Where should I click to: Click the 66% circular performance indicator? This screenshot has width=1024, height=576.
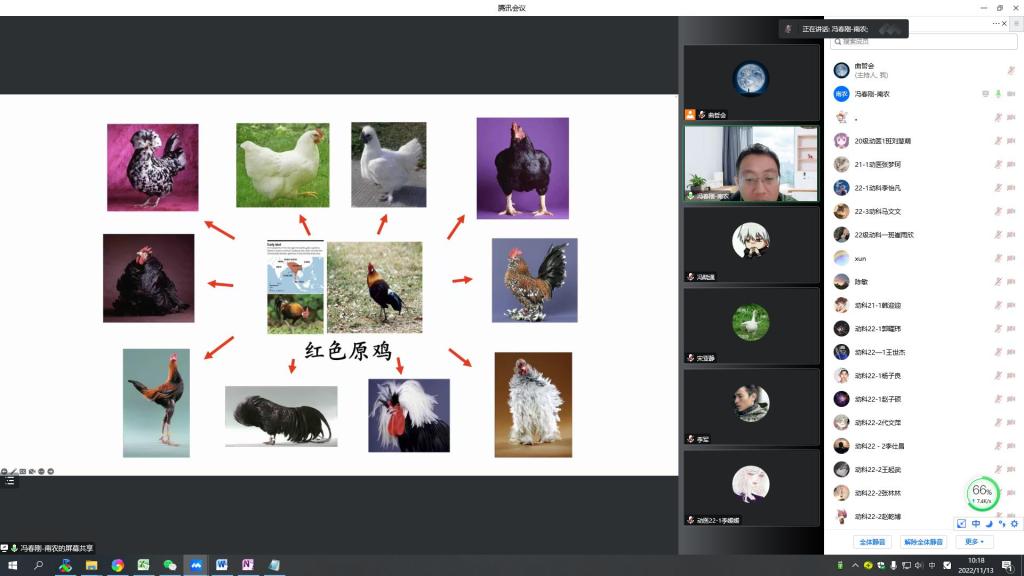tap(982, 492)
